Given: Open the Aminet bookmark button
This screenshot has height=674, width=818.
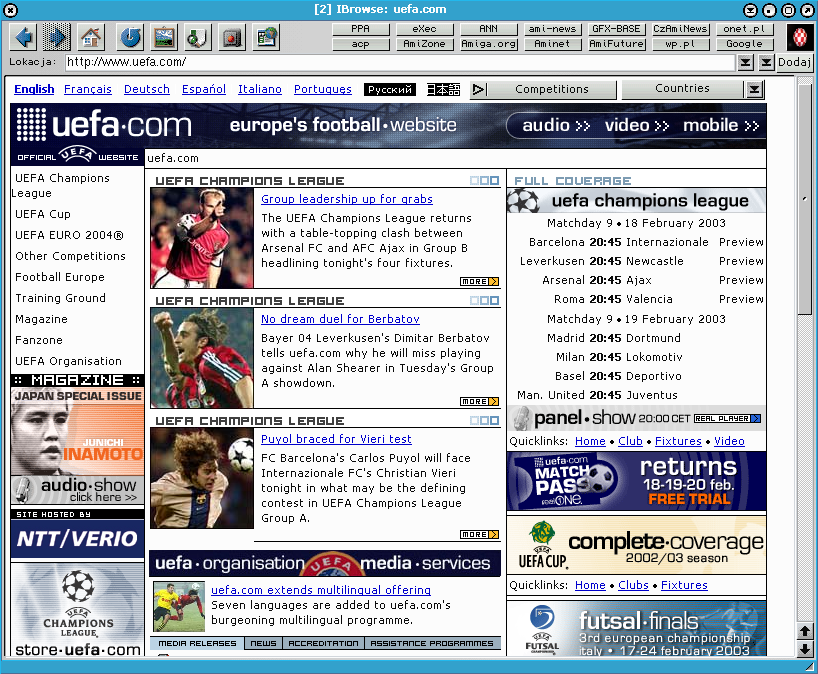Looking at the screenshot, I should 552,44.
